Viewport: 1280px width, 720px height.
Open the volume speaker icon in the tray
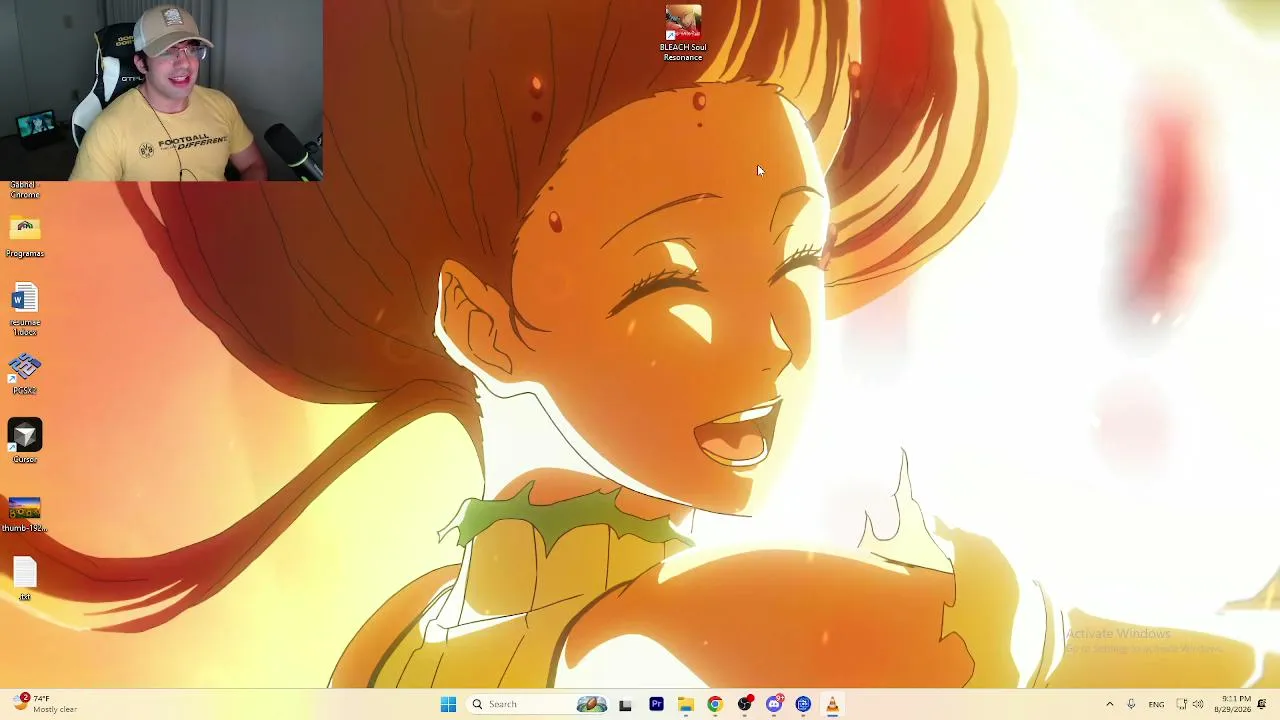pyautogui.click(x=1198, y=704)
